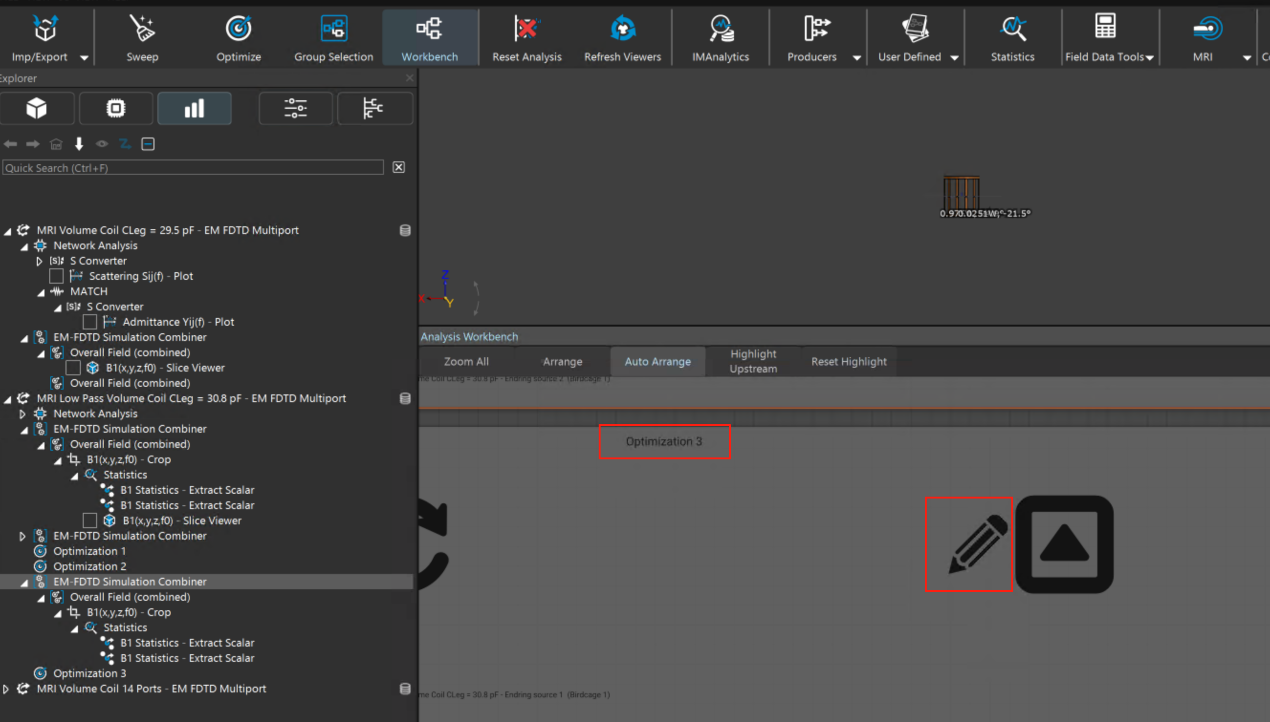Expand the MRI Volume Coil 14 Ports node
The height and width of the screenshot is (722, 1270).
coord(7,689)
